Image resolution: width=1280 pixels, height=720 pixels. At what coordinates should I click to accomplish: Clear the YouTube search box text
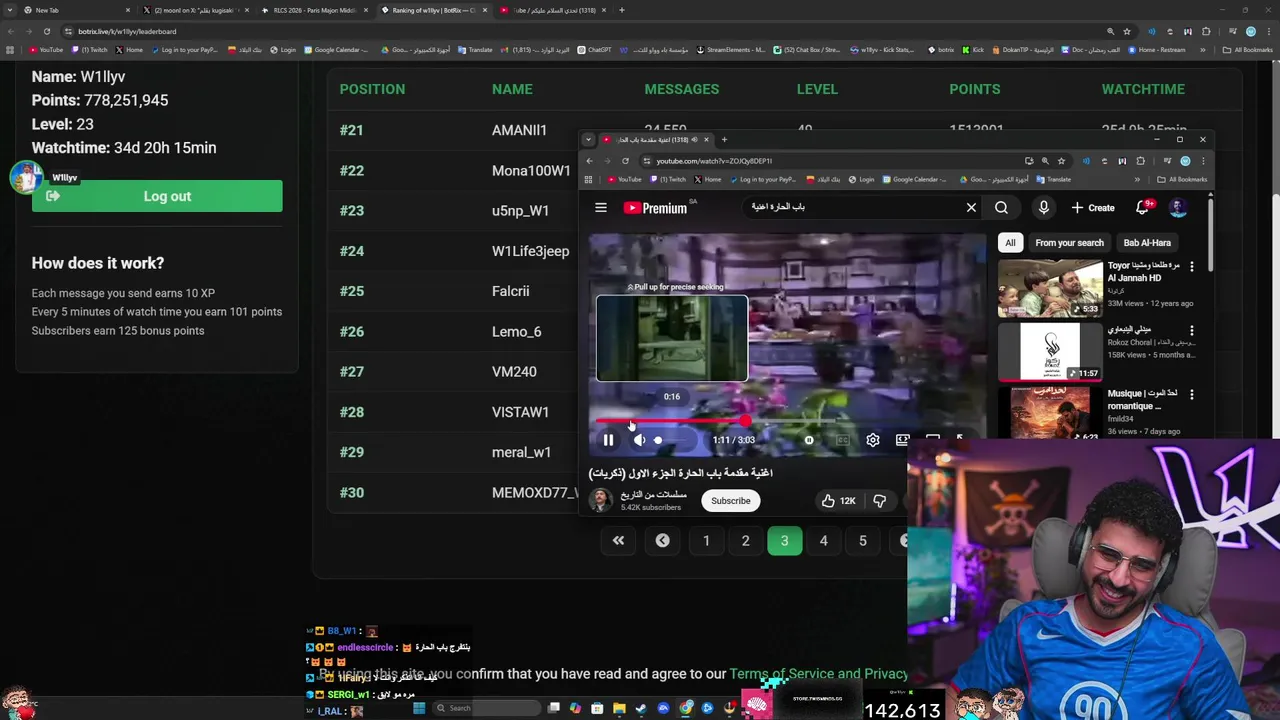point(971,208)
